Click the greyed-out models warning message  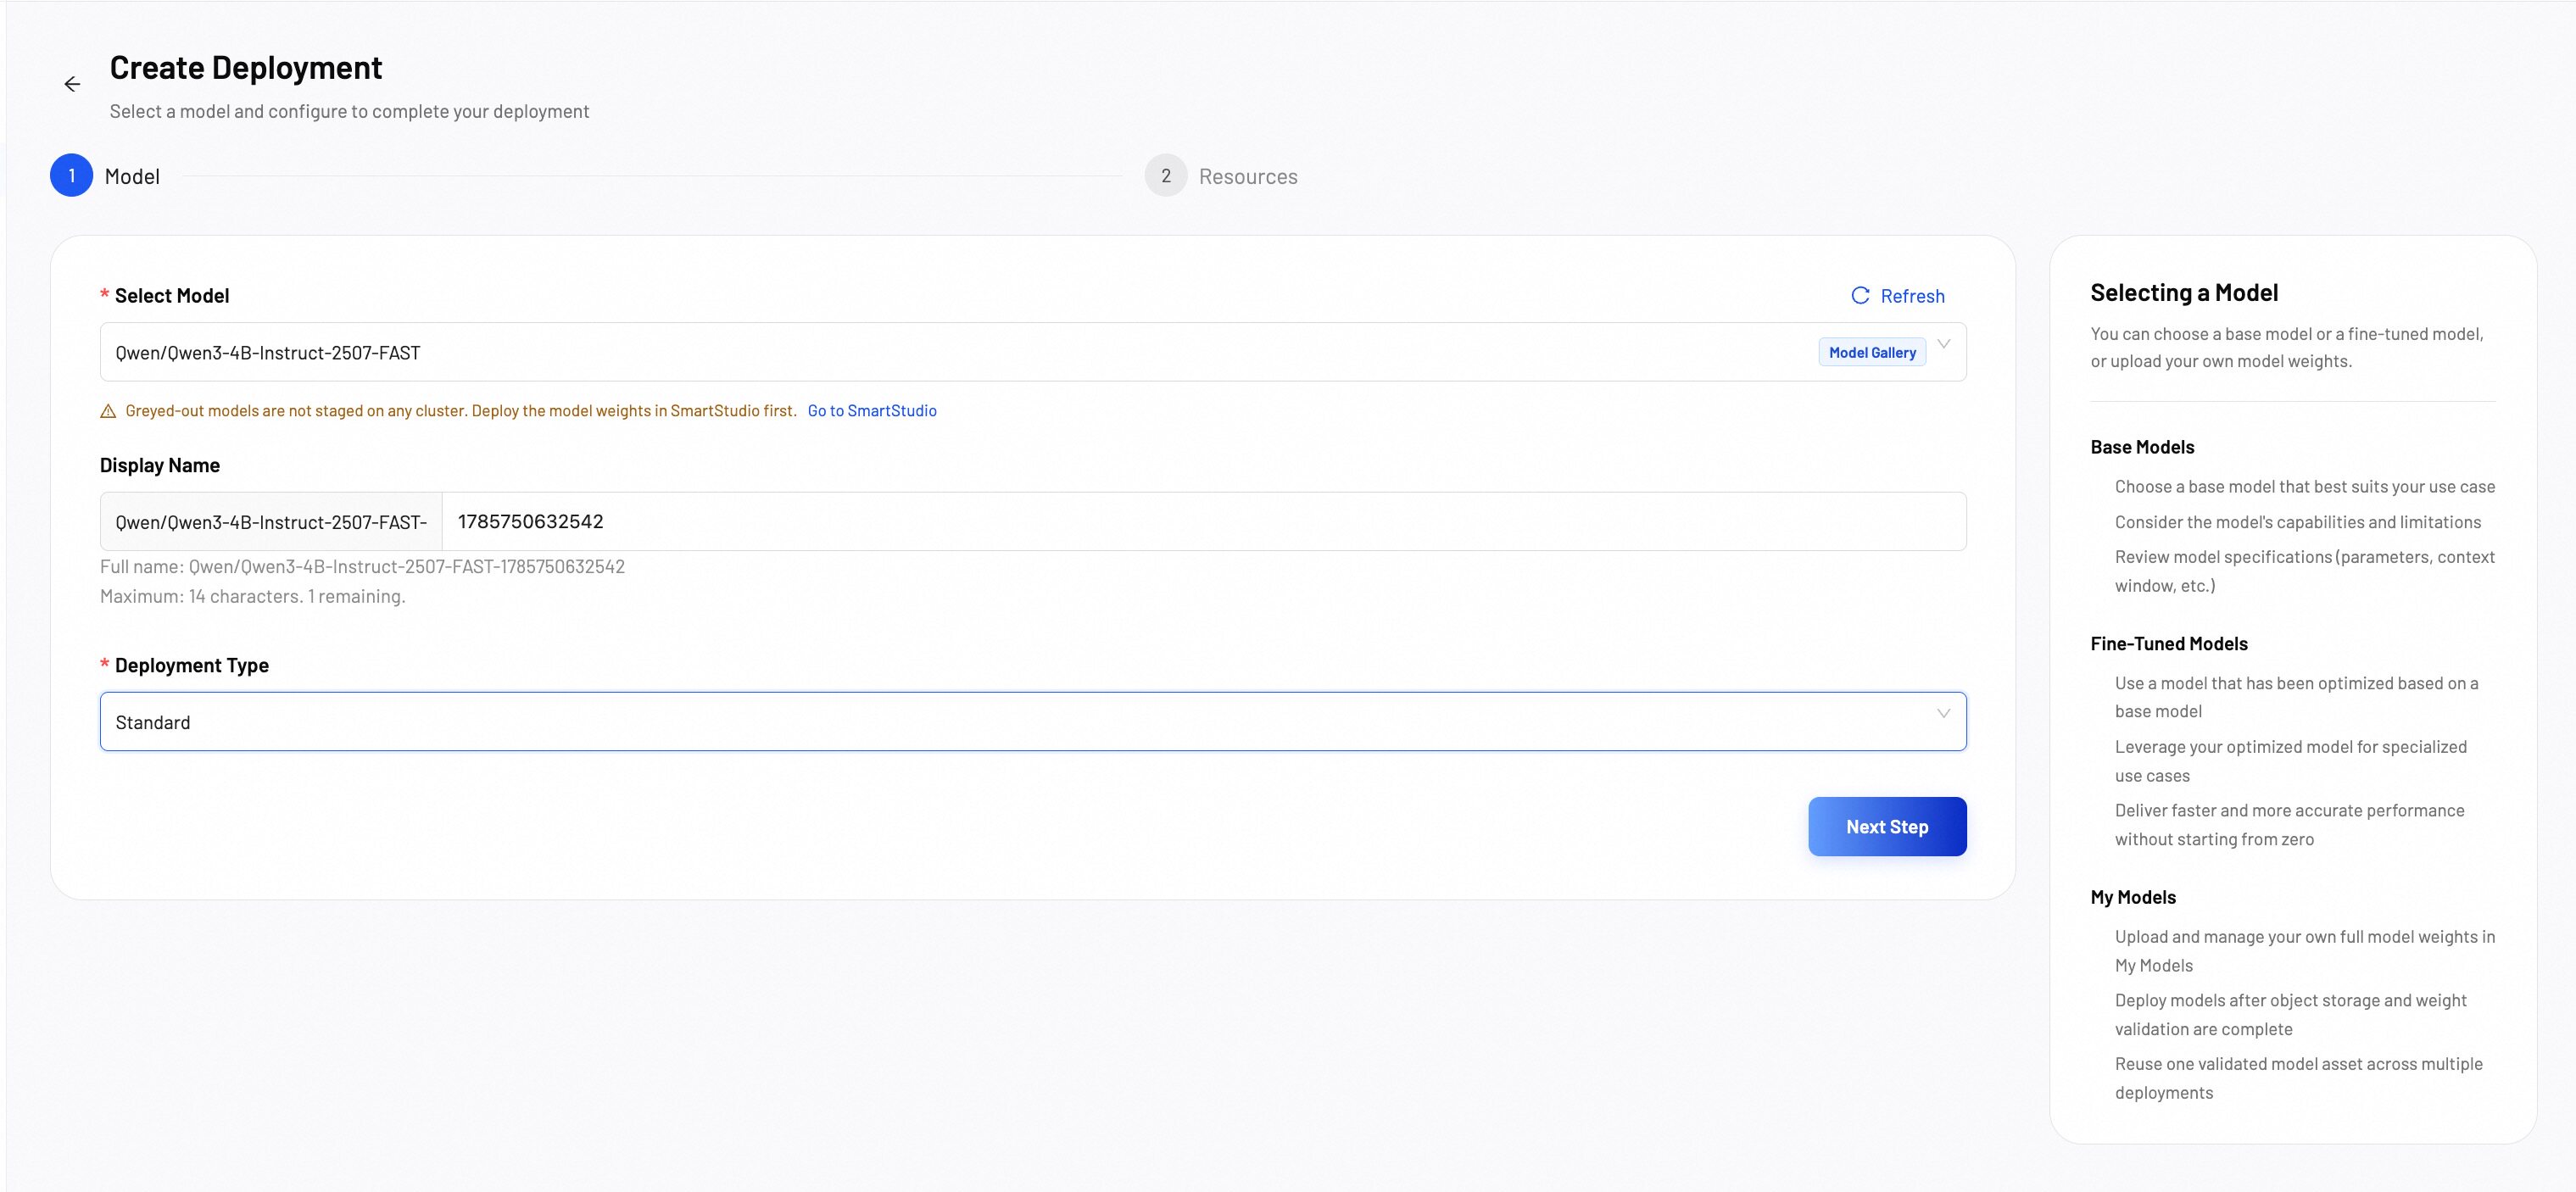461,411
